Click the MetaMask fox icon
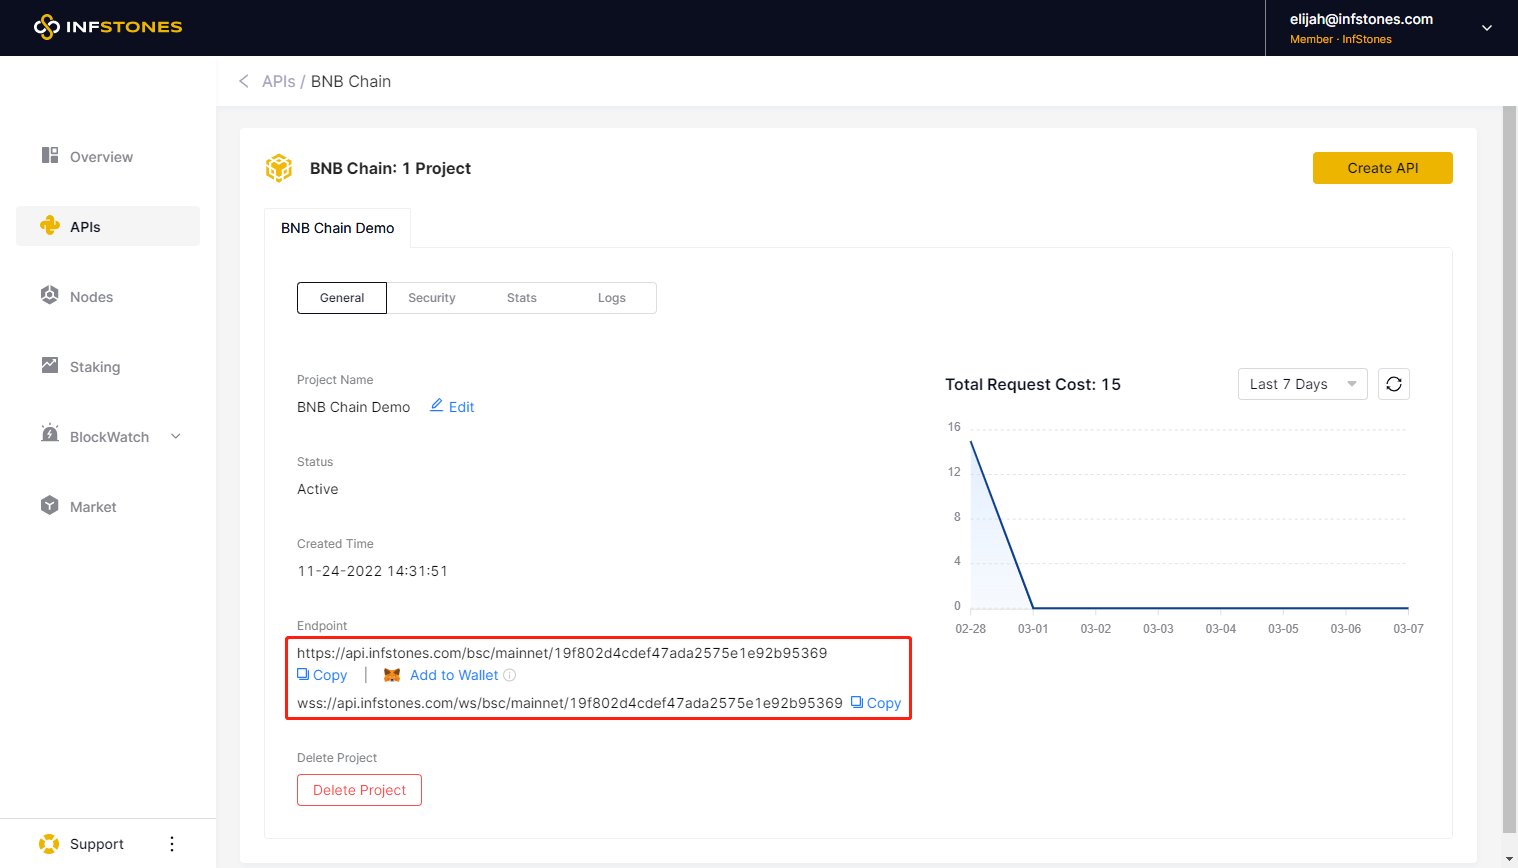 point(392,675)
